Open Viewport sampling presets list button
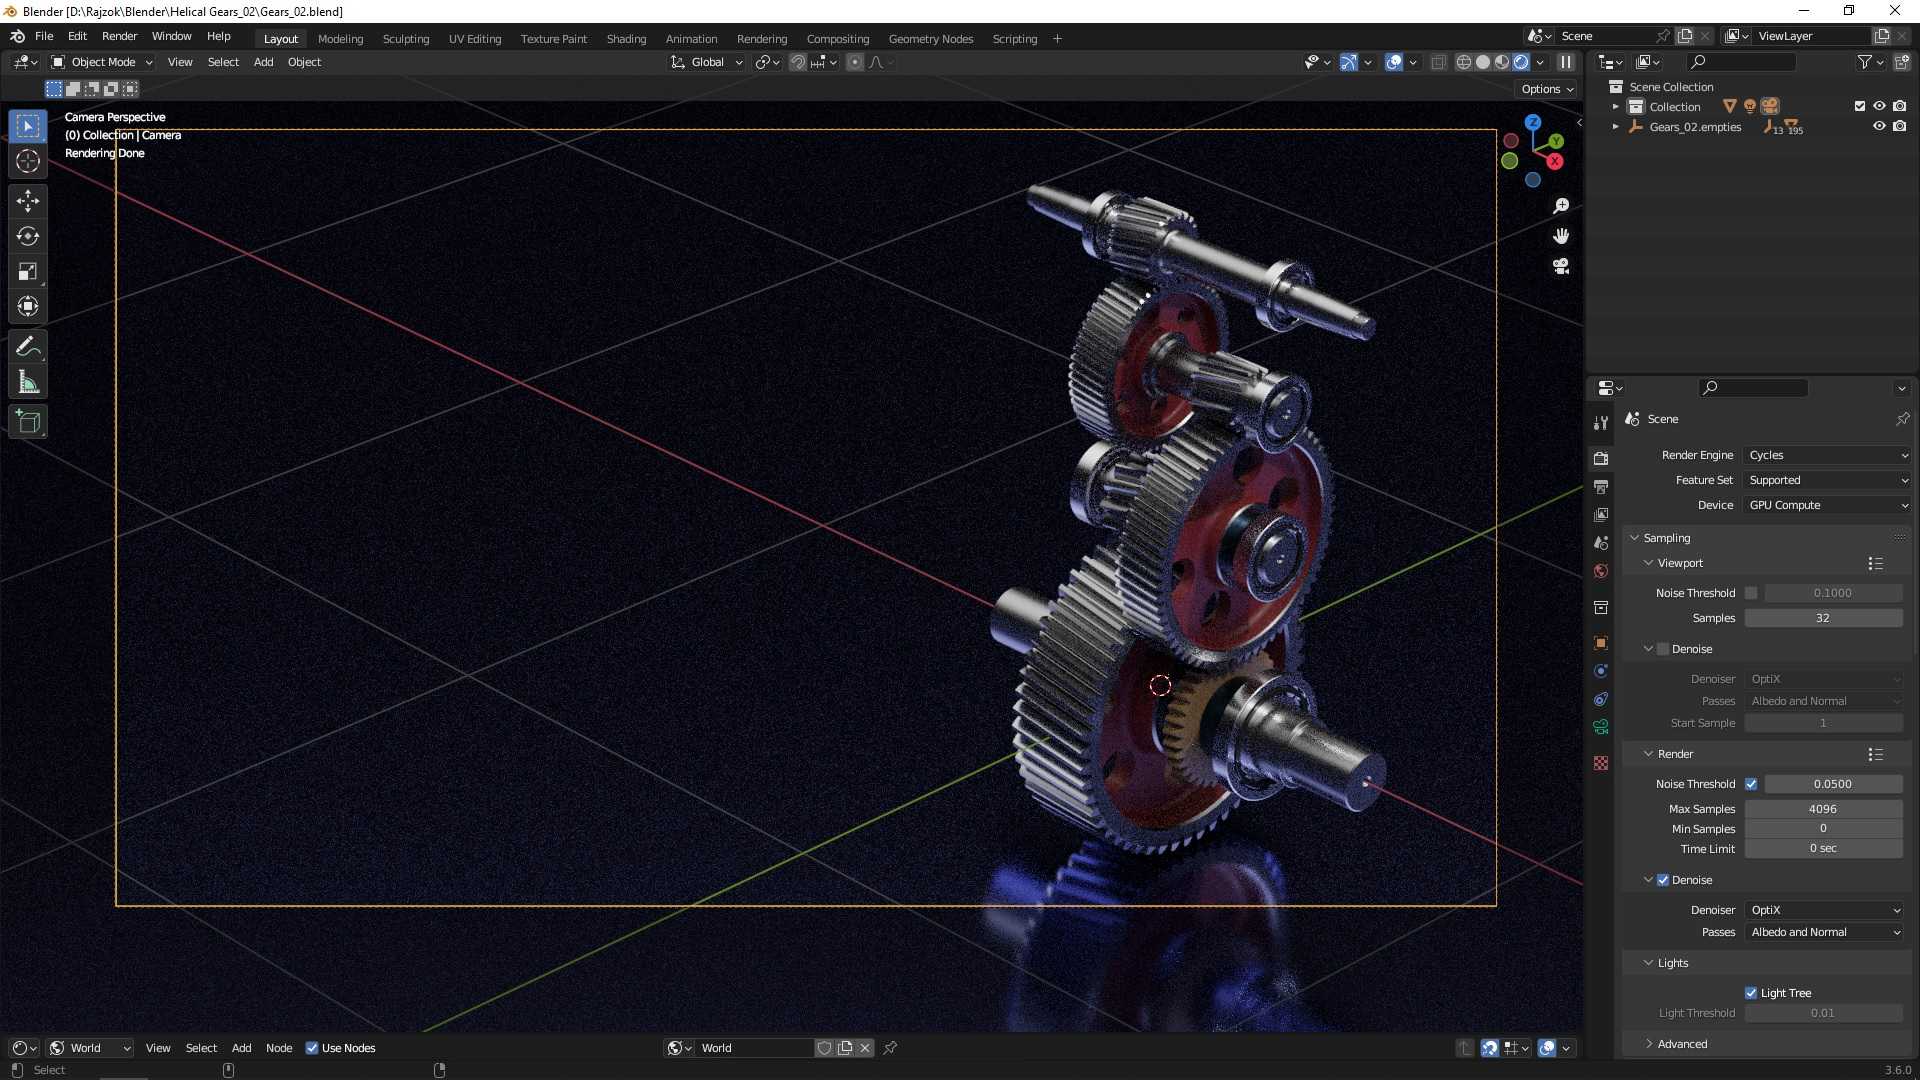Screen dimensions: 1920x1080 (x=1875, y=564)
